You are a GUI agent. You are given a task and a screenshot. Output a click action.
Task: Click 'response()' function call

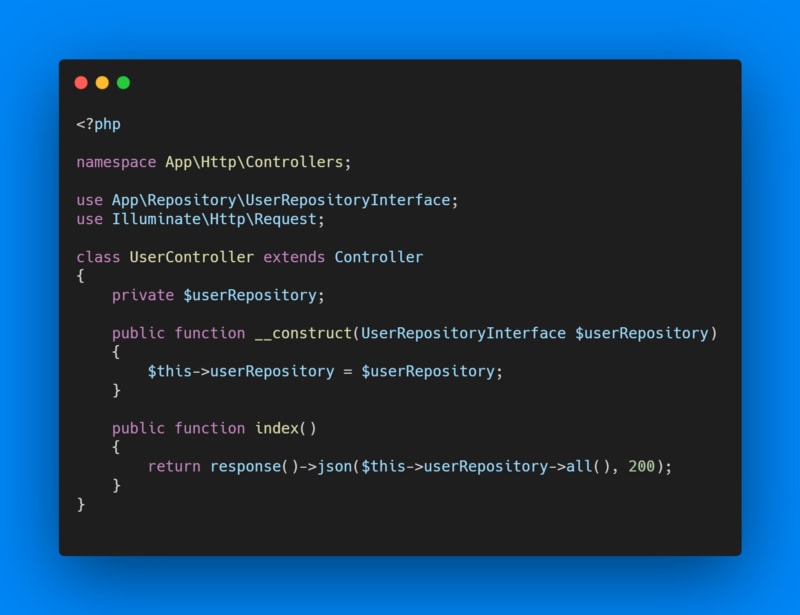[255, 466]
